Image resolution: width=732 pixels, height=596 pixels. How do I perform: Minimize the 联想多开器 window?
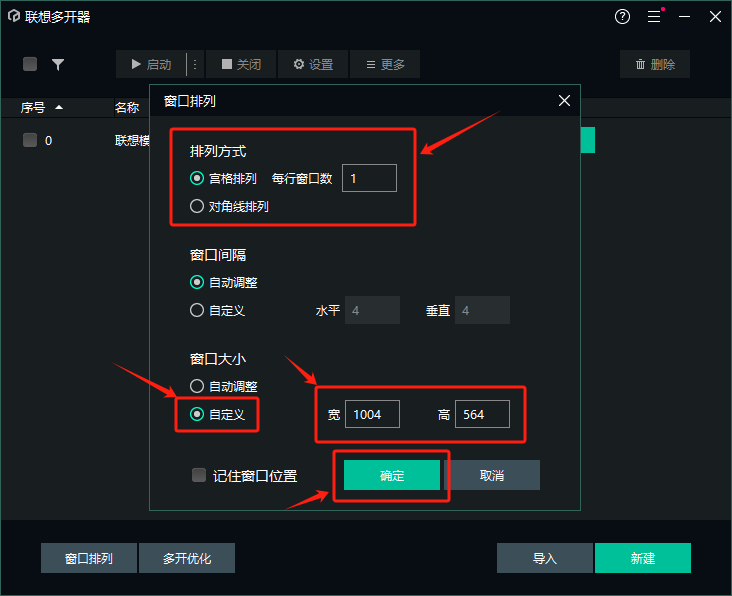[x=684, y=17]
